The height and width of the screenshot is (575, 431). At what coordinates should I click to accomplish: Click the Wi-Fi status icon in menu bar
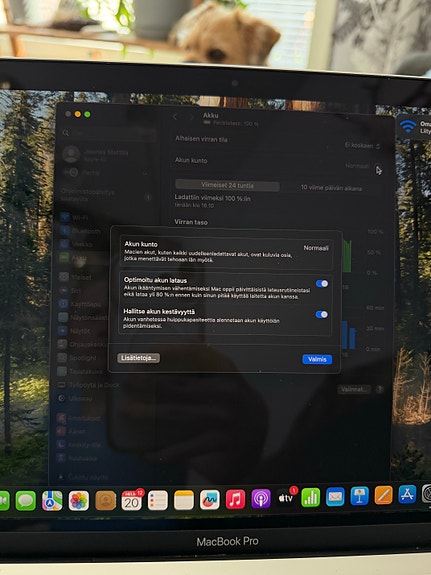point(408,127)
